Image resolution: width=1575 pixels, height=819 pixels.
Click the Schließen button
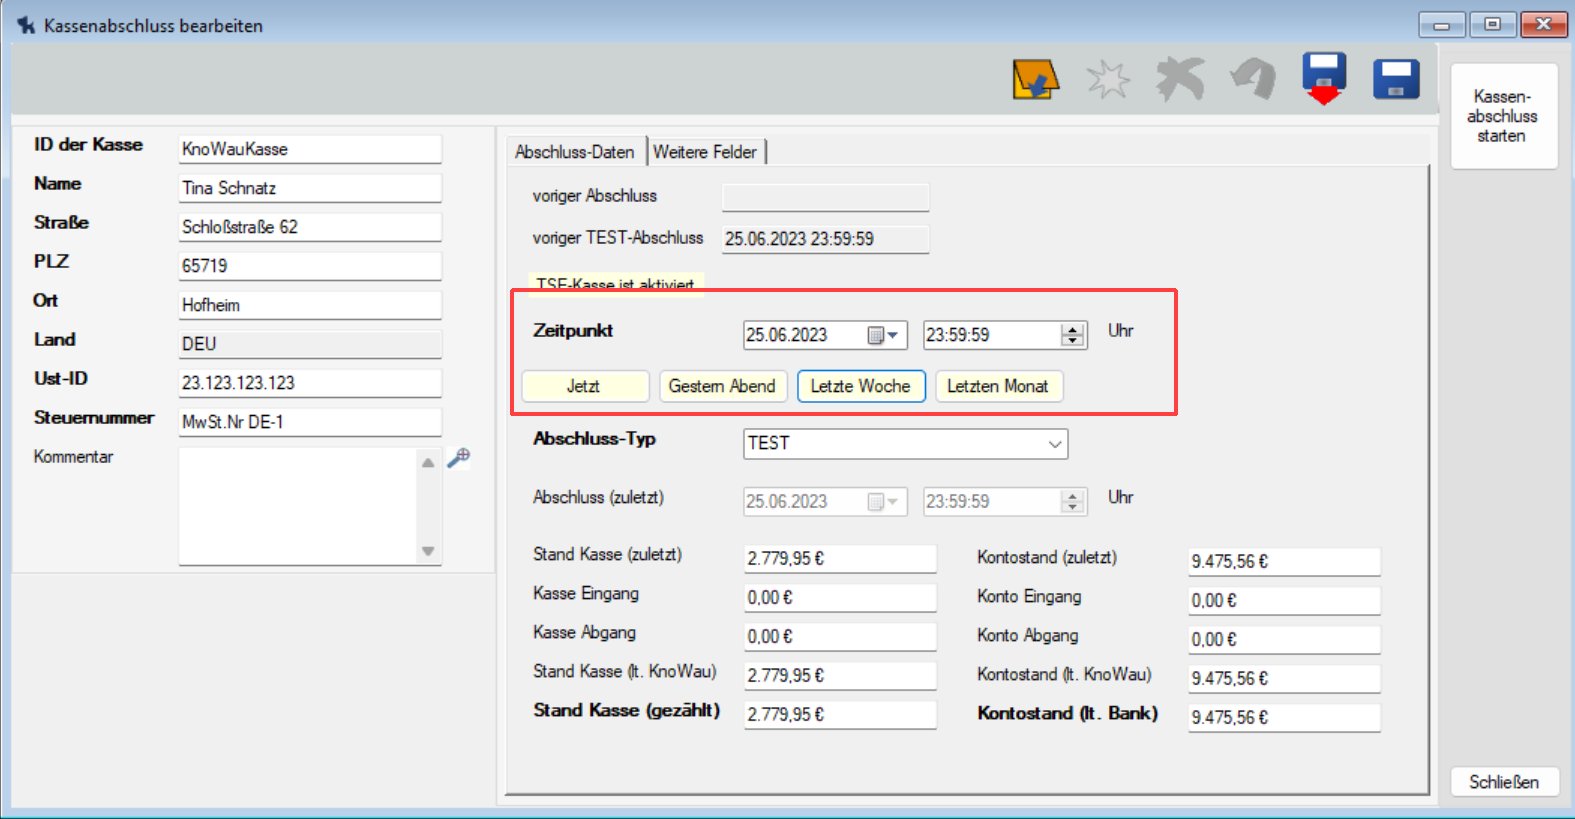pos(1503,782)
